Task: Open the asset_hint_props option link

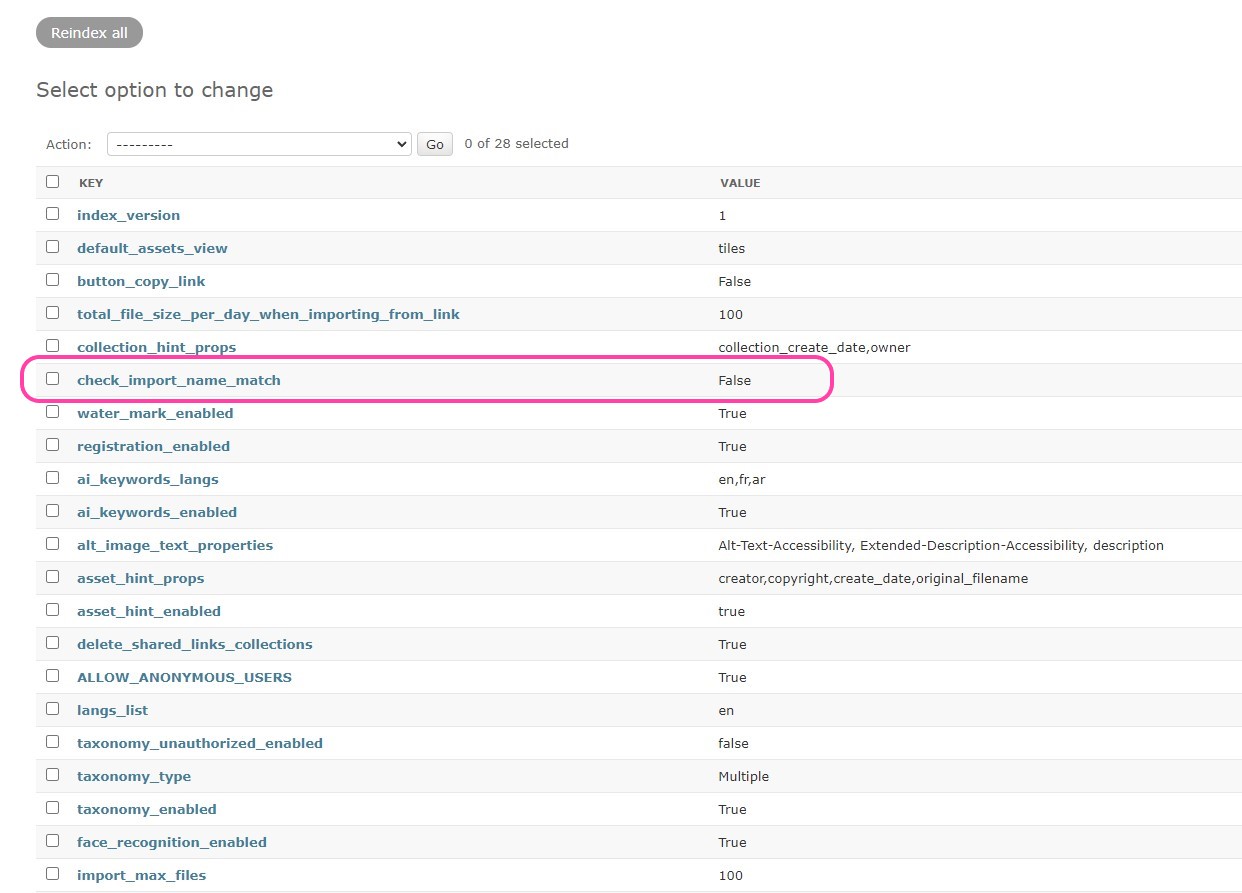Action: 140,578
